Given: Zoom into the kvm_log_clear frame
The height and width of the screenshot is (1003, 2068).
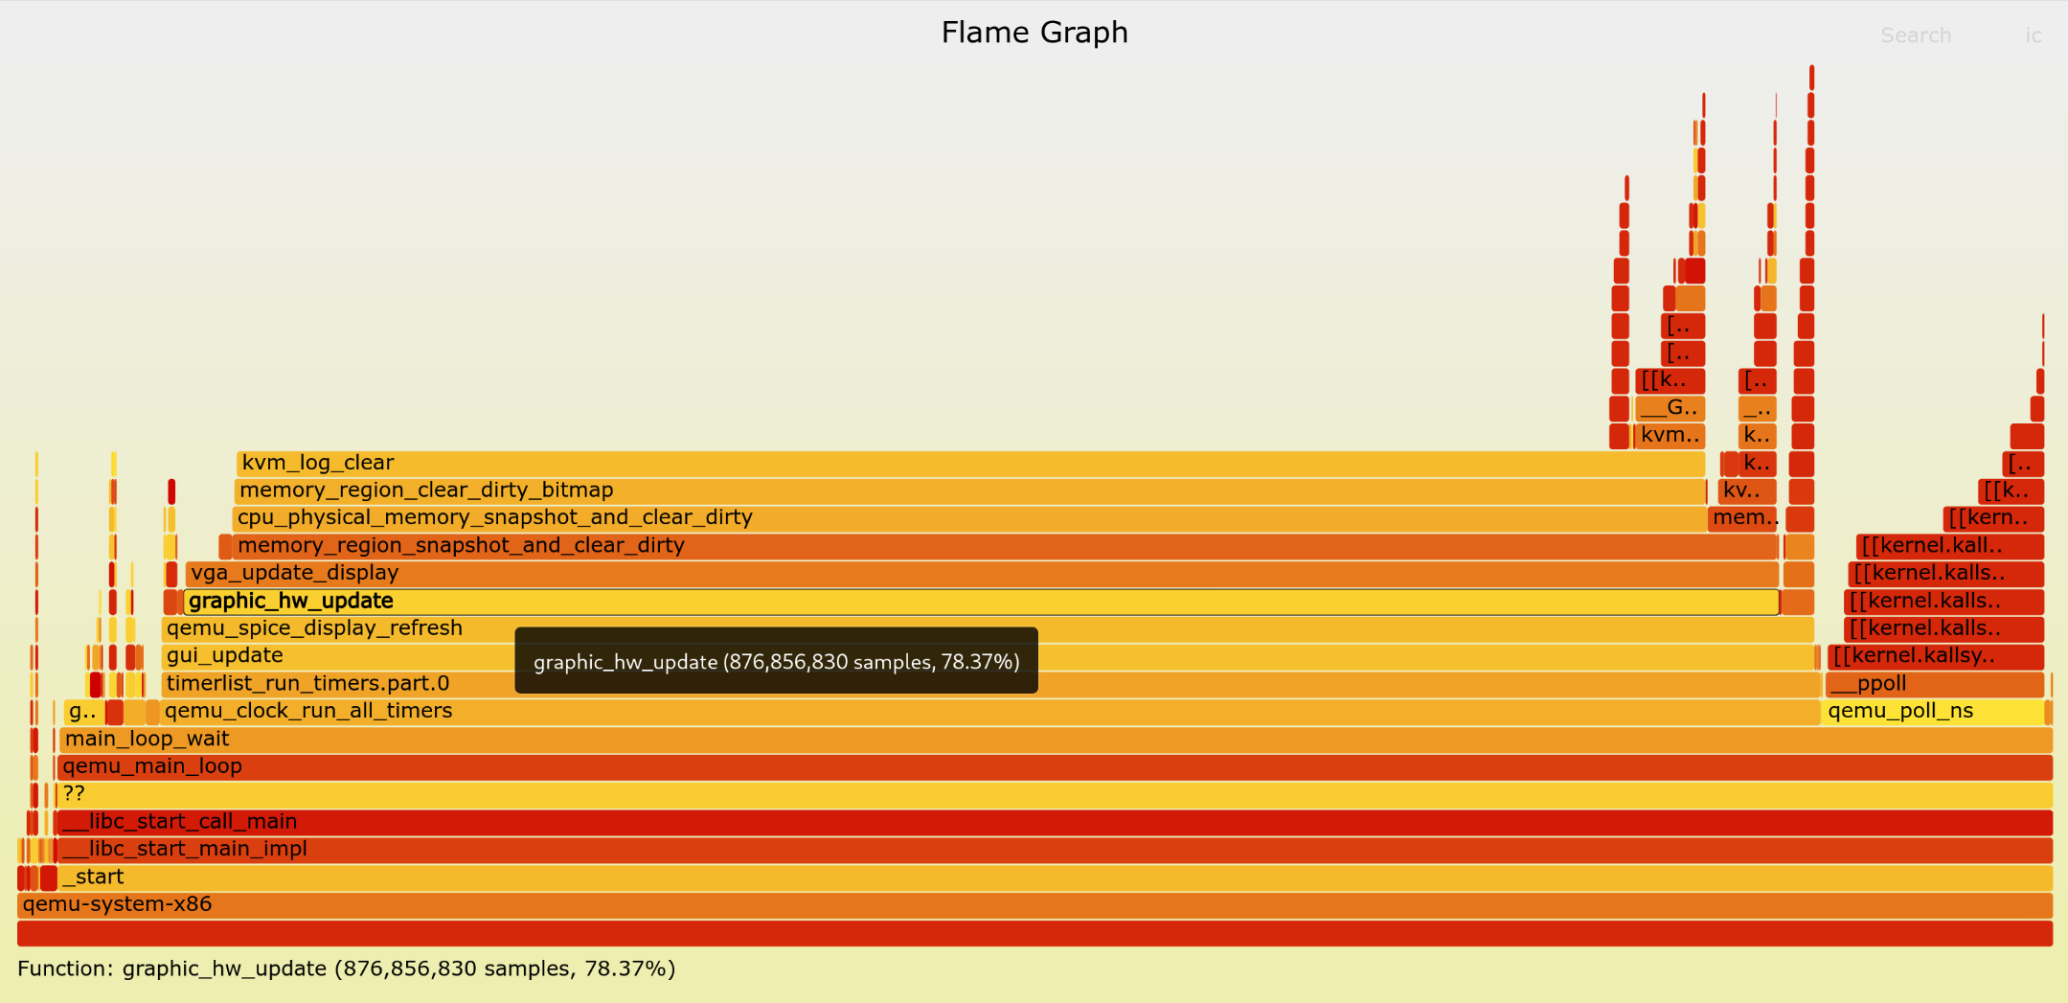Looking at the screenshot, I should coord(970,463).
